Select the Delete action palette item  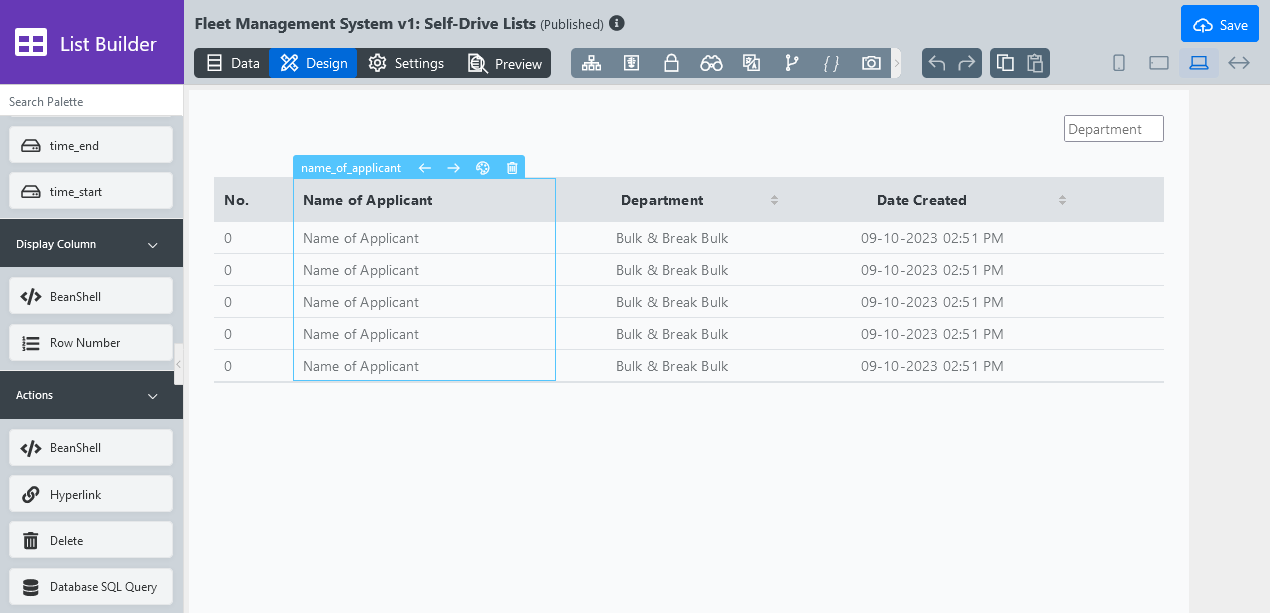pos(91,540)
